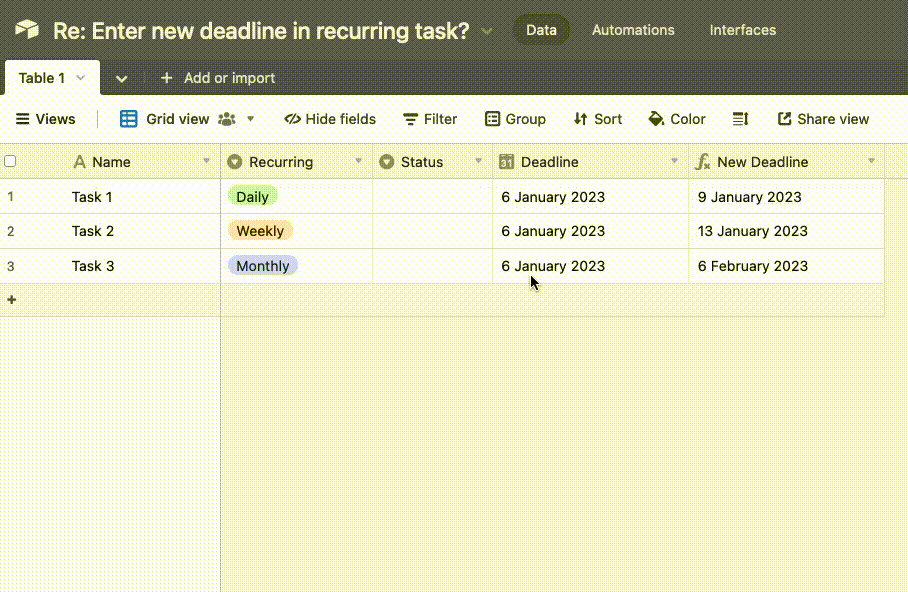
Task: Select the empty Status cell for Task 3
Action: pyautogui.click(x=433, y=266)
